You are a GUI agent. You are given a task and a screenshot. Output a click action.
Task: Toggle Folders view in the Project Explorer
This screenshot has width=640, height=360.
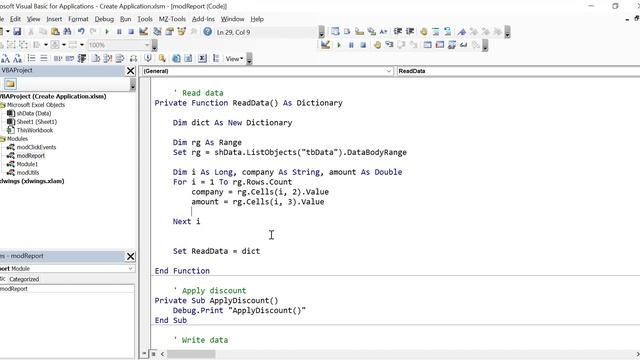coord(10,84)
